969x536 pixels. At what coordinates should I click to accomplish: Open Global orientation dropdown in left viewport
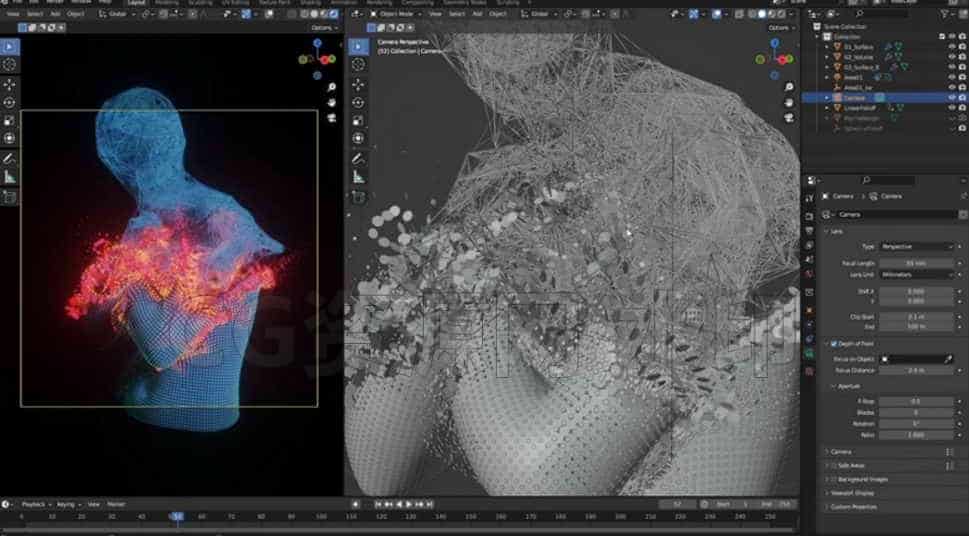click(116, 14)
